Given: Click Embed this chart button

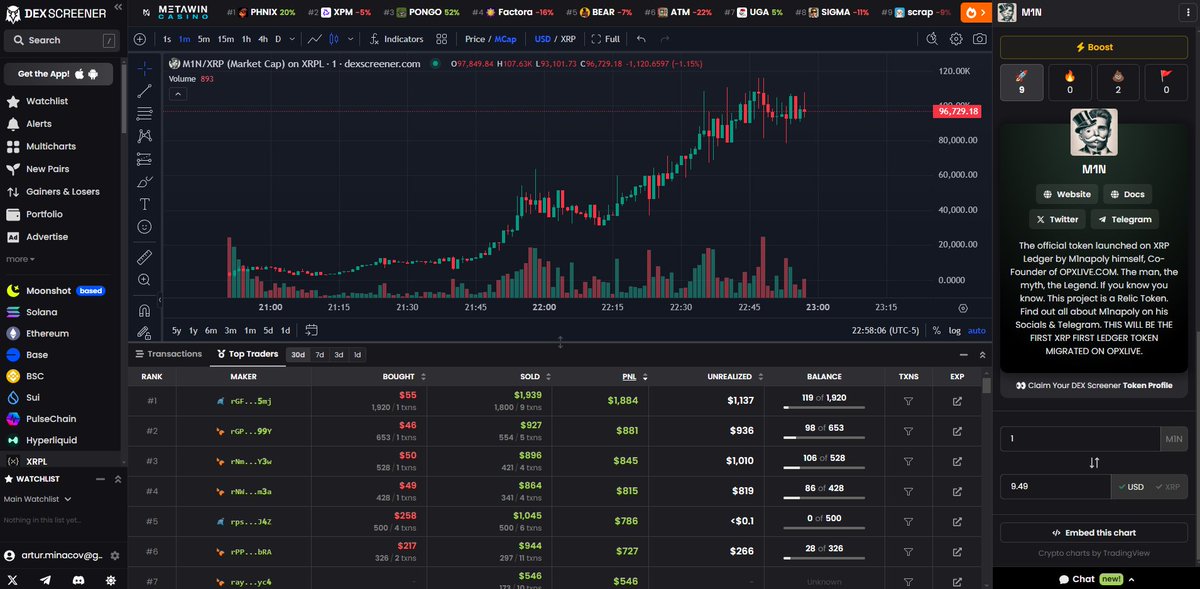Looking at the screenshot, I should pos(1094,533).
